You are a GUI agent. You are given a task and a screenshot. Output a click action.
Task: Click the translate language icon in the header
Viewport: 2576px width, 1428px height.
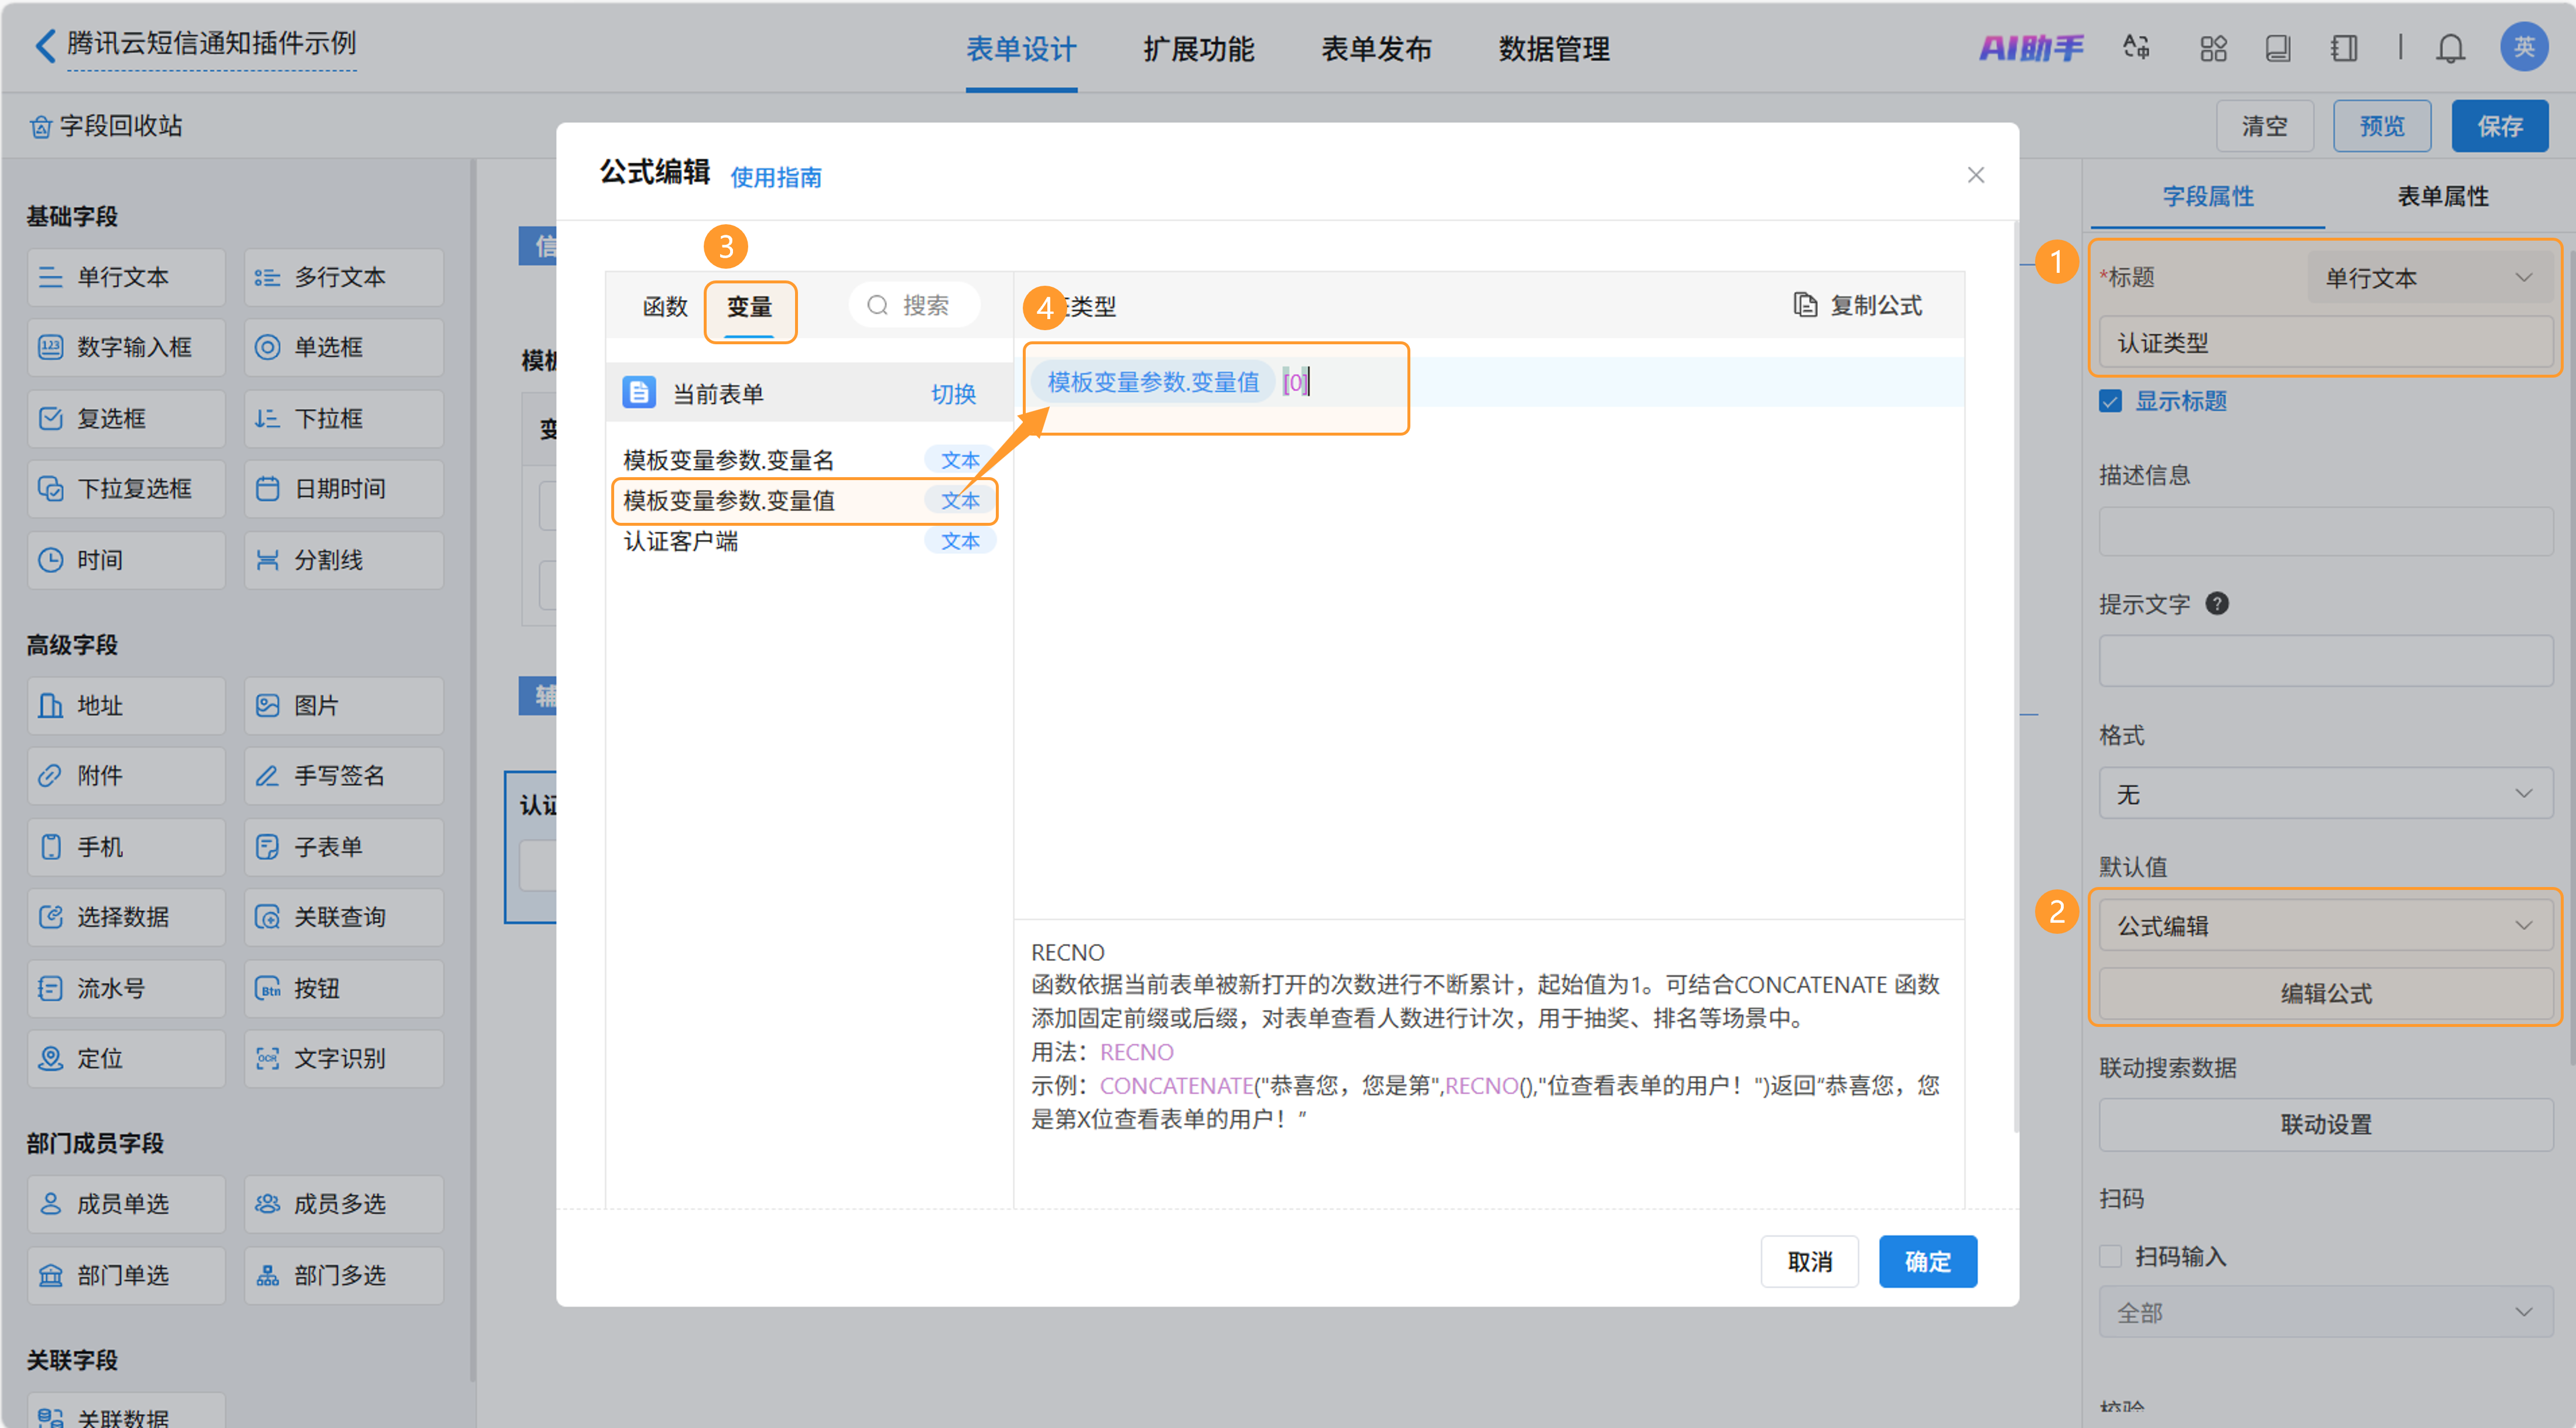pos(2136,47)
